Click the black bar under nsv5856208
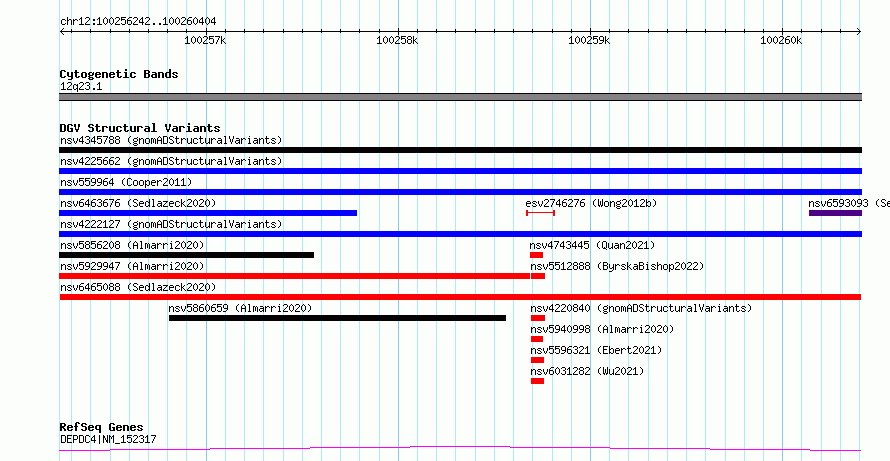 (x=186, y=255)
